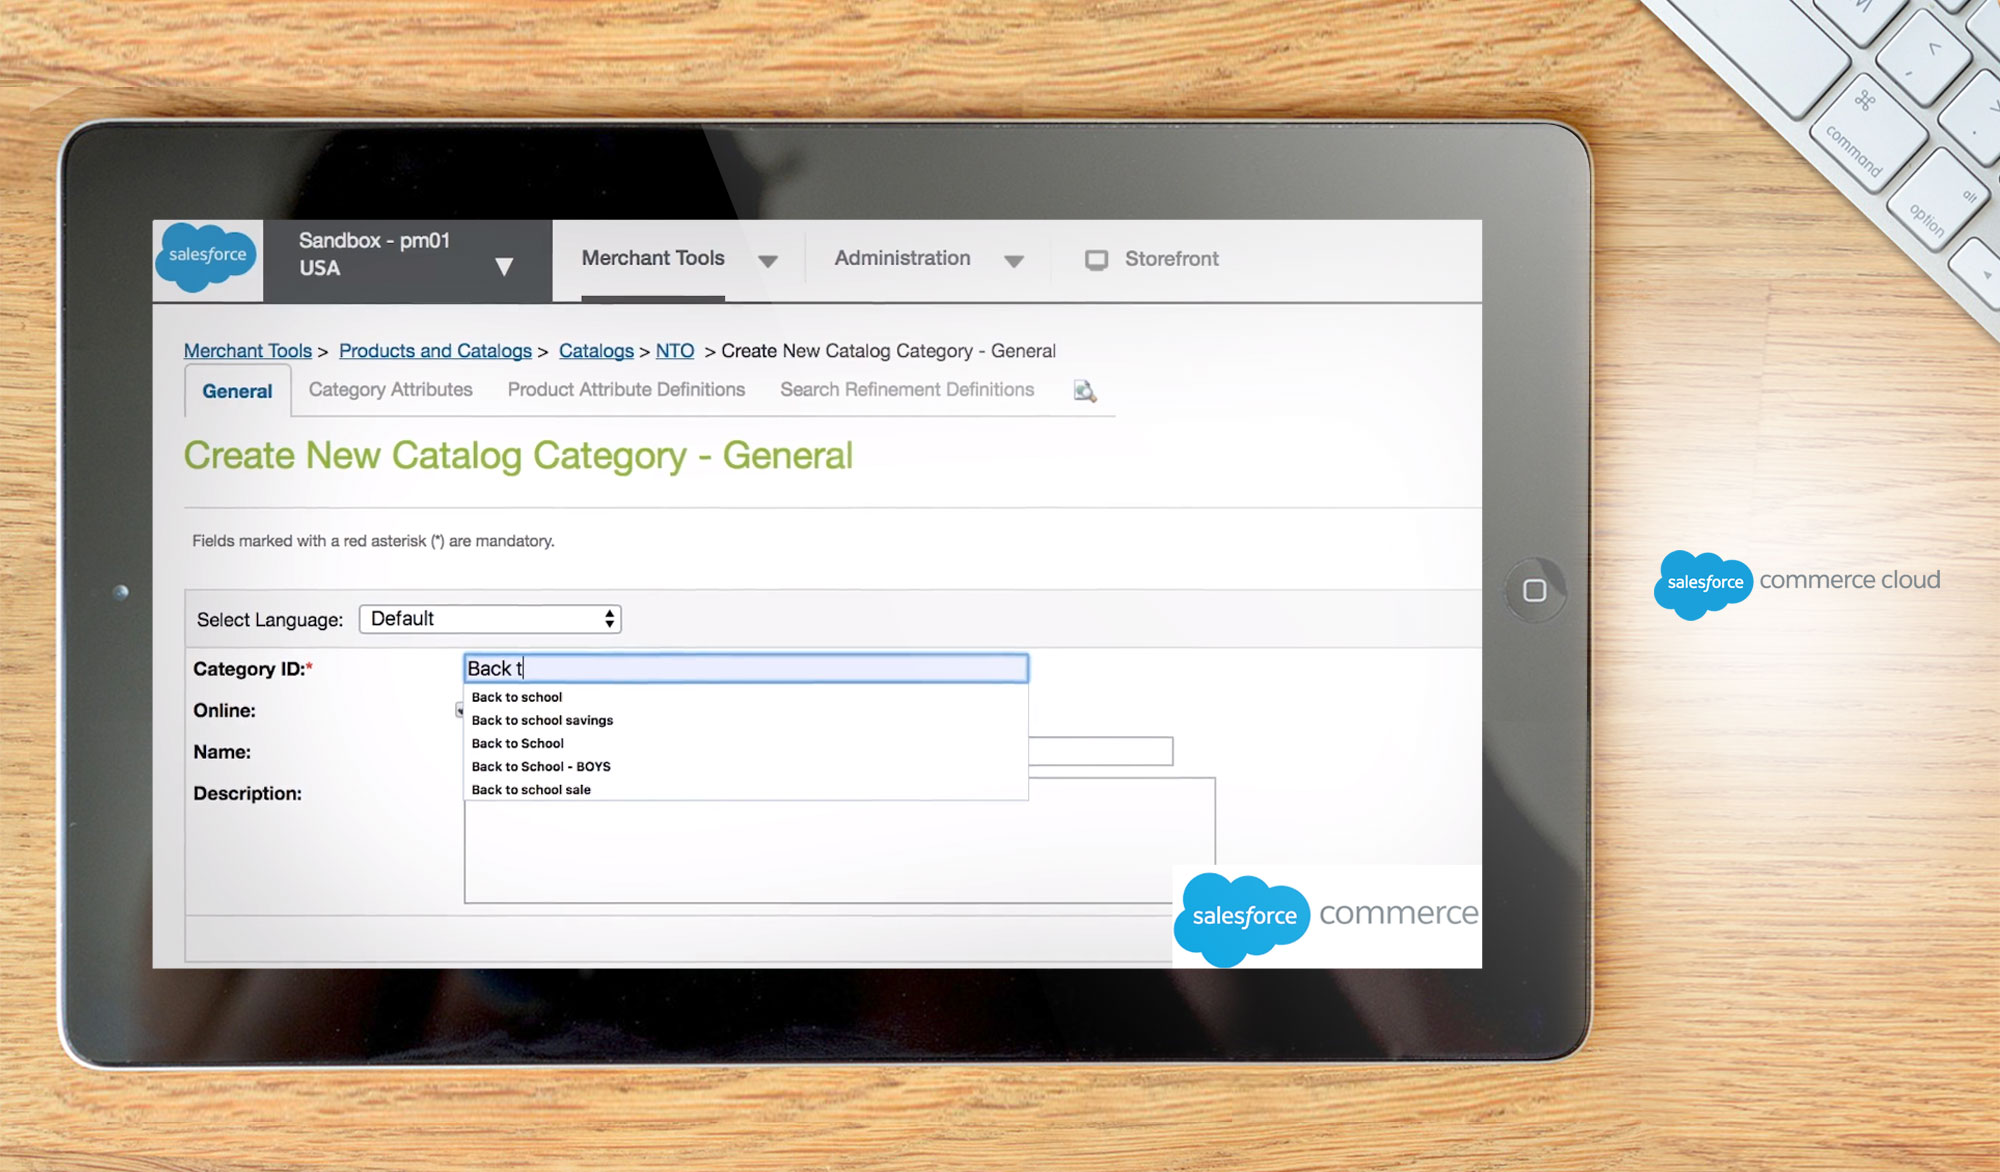Click inside the Description text area
Screen dimensions: 2000x1172
[800, 850]
